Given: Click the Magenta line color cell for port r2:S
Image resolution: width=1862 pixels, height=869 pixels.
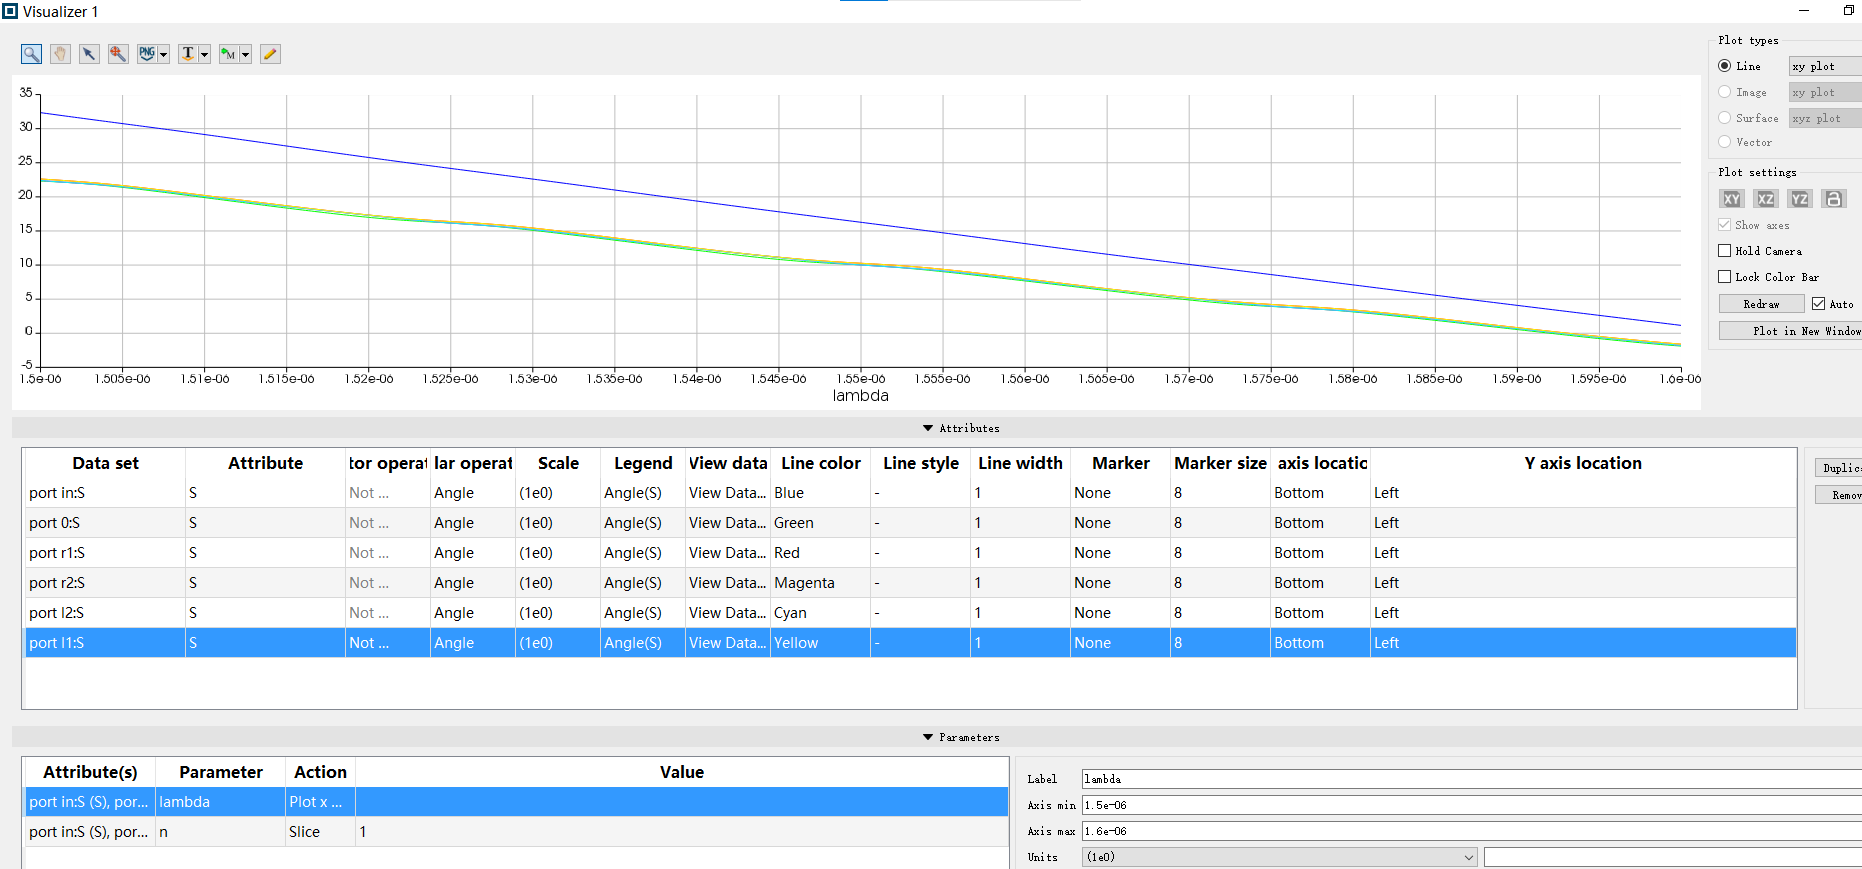Looking at the screenshot, I should [x=820, y=583].
